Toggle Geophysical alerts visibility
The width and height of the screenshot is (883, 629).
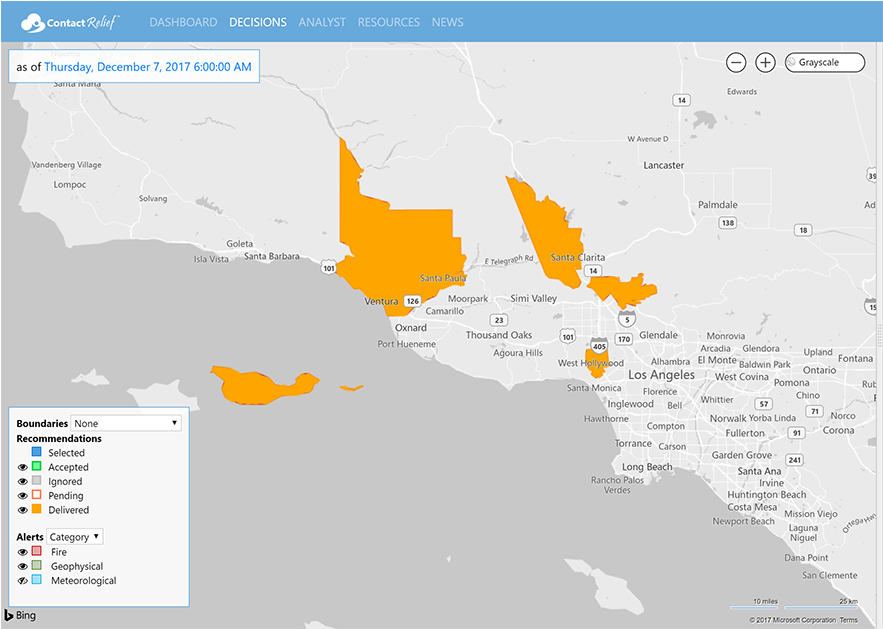tap(23, 566)
